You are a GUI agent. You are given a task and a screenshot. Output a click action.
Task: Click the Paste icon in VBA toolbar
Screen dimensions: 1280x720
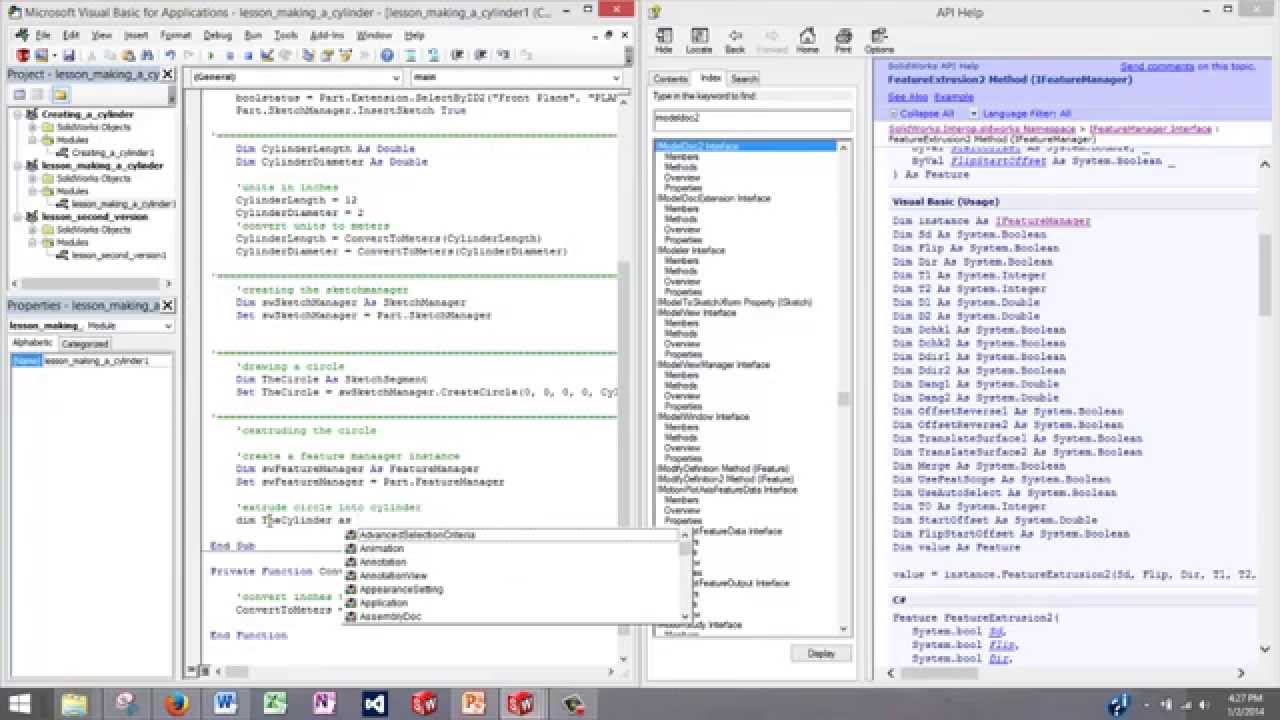click(x=128, y=55)
